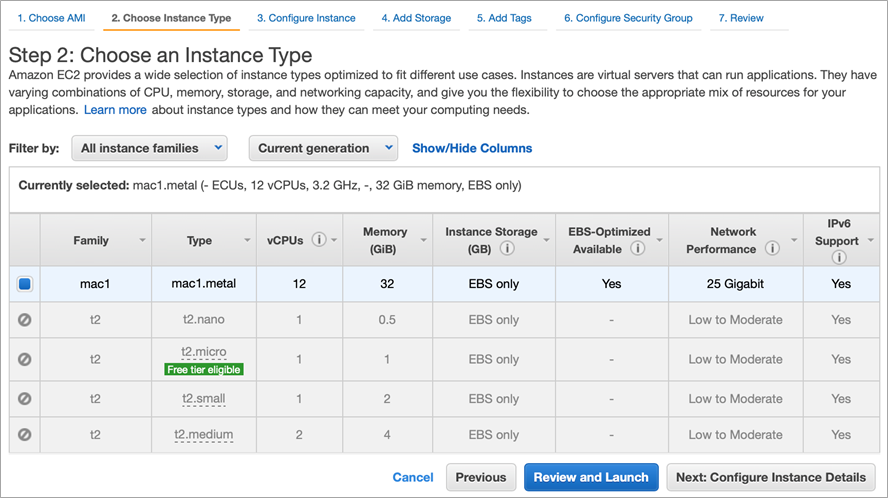The width and height of the screenshot is (888, 498).
Task: Open the 6. Configure Security Group step
Action: [x=627, y=18]
